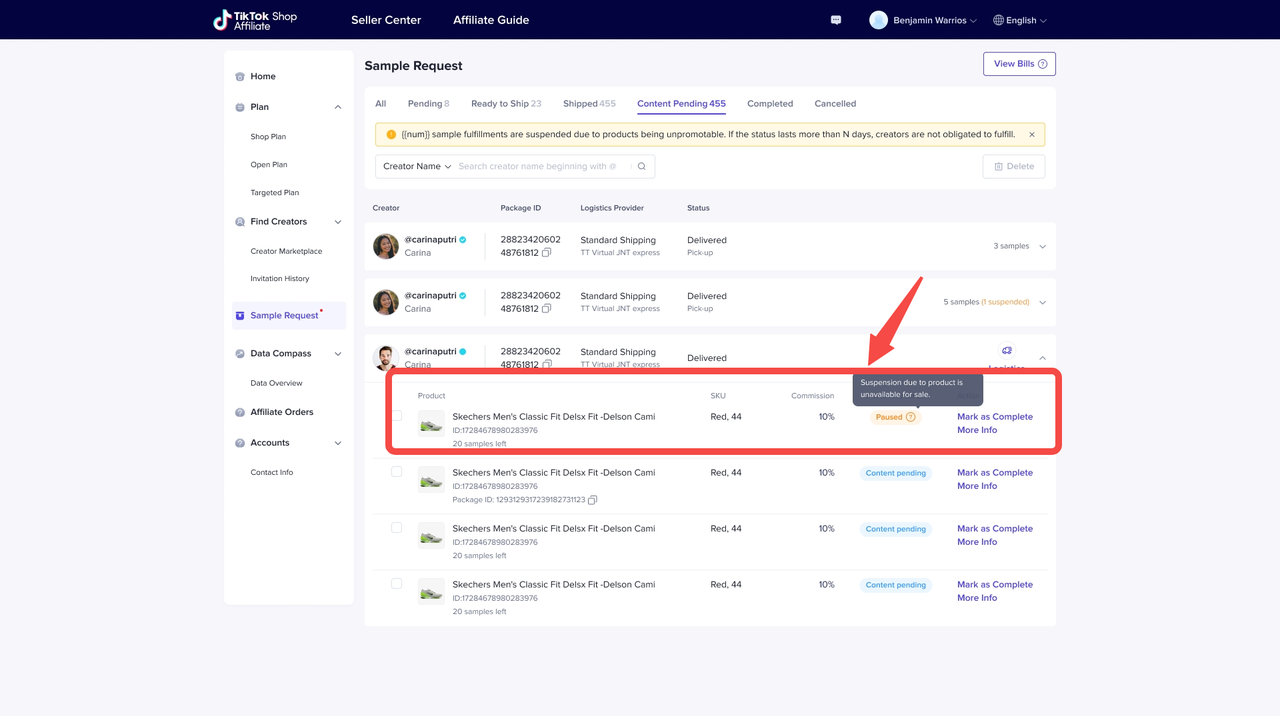This screenshot has width=1280, height=716.
Task: Click the search magnifier icon
Action: [x=642, y=167]
